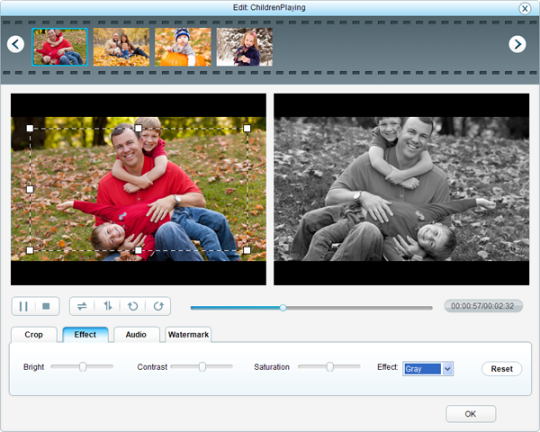540x432 pixels.
Task: Stop the video playback
Action: [46, 306]
